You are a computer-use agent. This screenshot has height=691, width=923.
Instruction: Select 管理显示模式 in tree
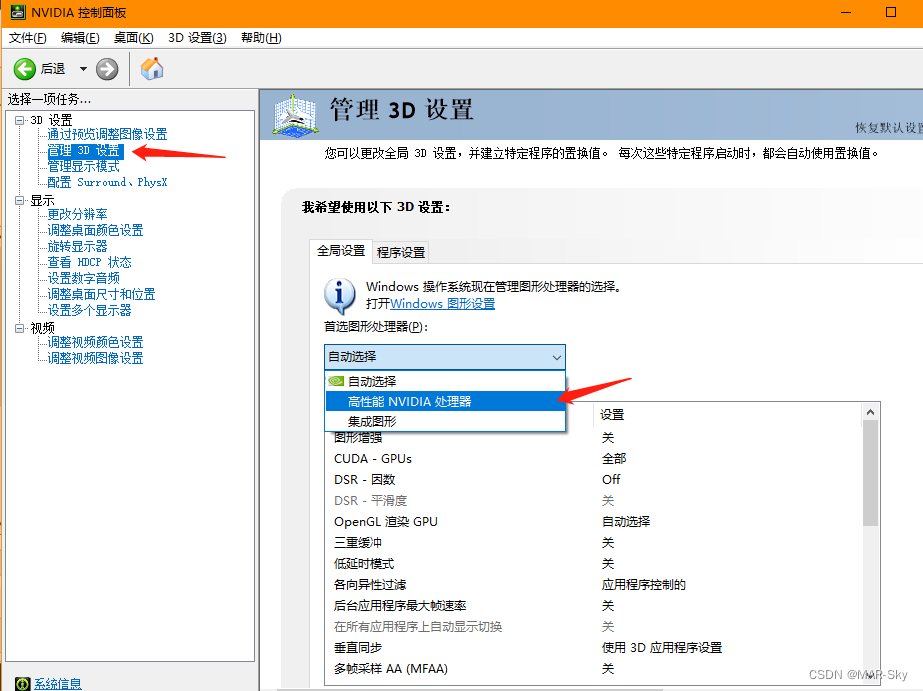click(84, 167)
